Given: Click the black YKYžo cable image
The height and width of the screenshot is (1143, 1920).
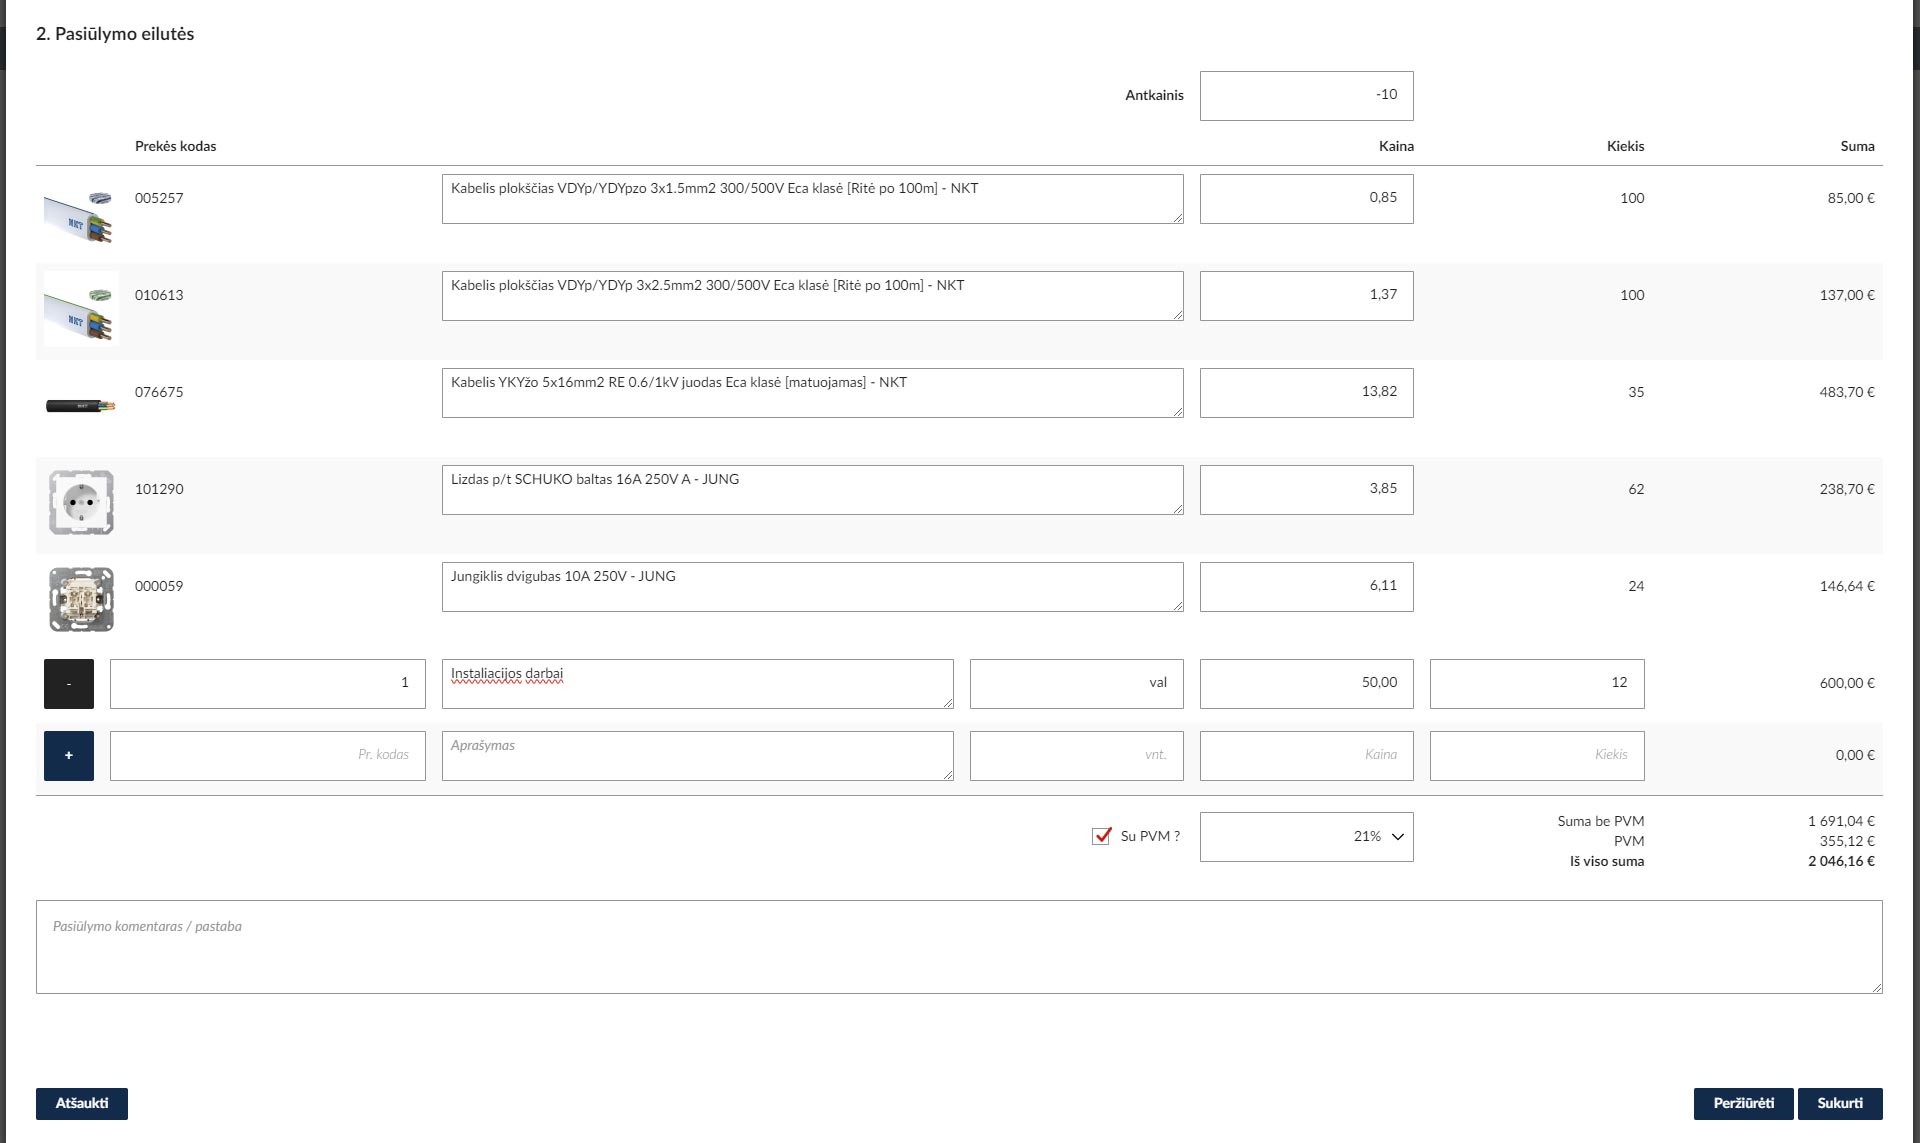Looking at the screenshot, I should click(80, 406).
